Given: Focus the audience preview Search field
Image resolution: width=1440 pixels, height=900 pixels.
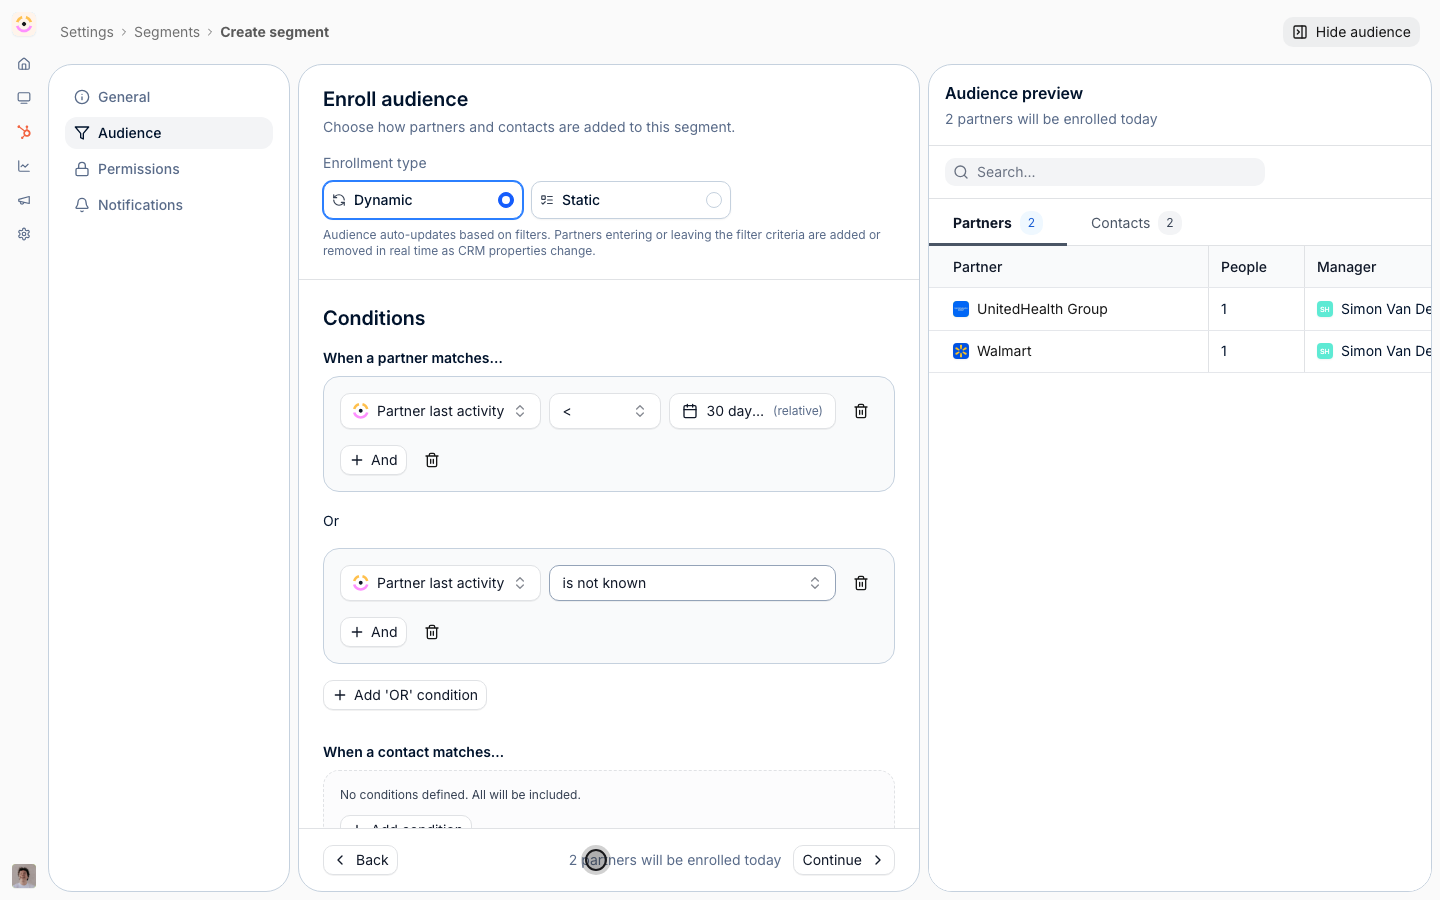Looking at the screenshot, I should pos(1105,172).
